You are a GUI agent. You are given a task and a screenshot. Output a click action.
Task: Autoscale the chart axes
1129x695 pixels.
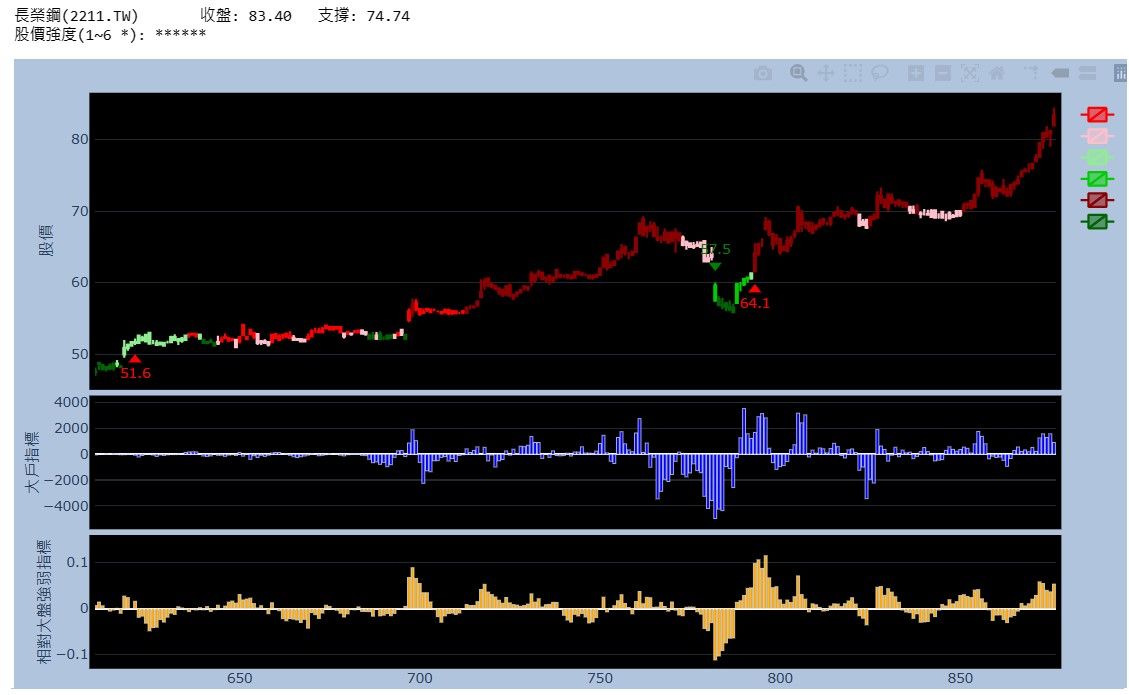pyautogui.click(x=970, y=73)
